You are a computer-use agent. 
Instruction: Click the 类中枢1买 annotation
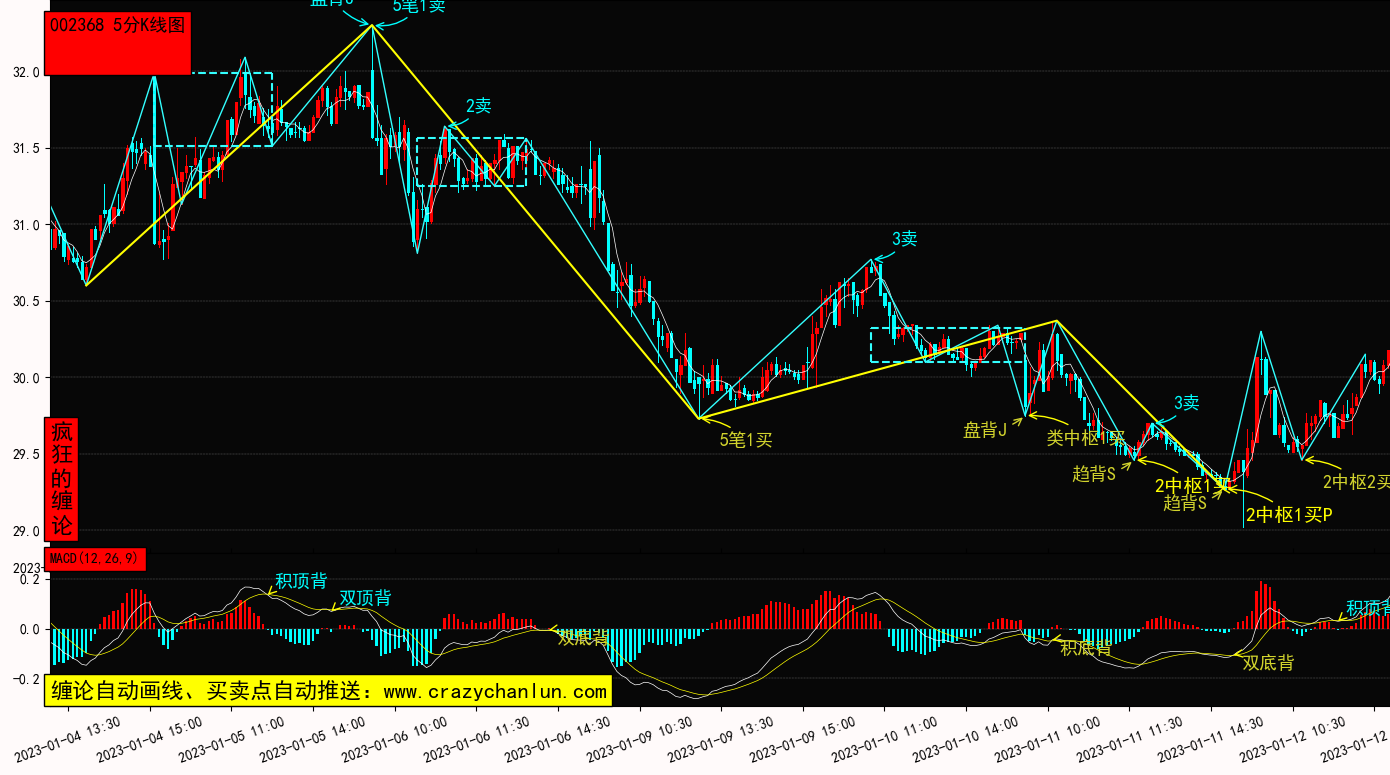[1086, 437]
